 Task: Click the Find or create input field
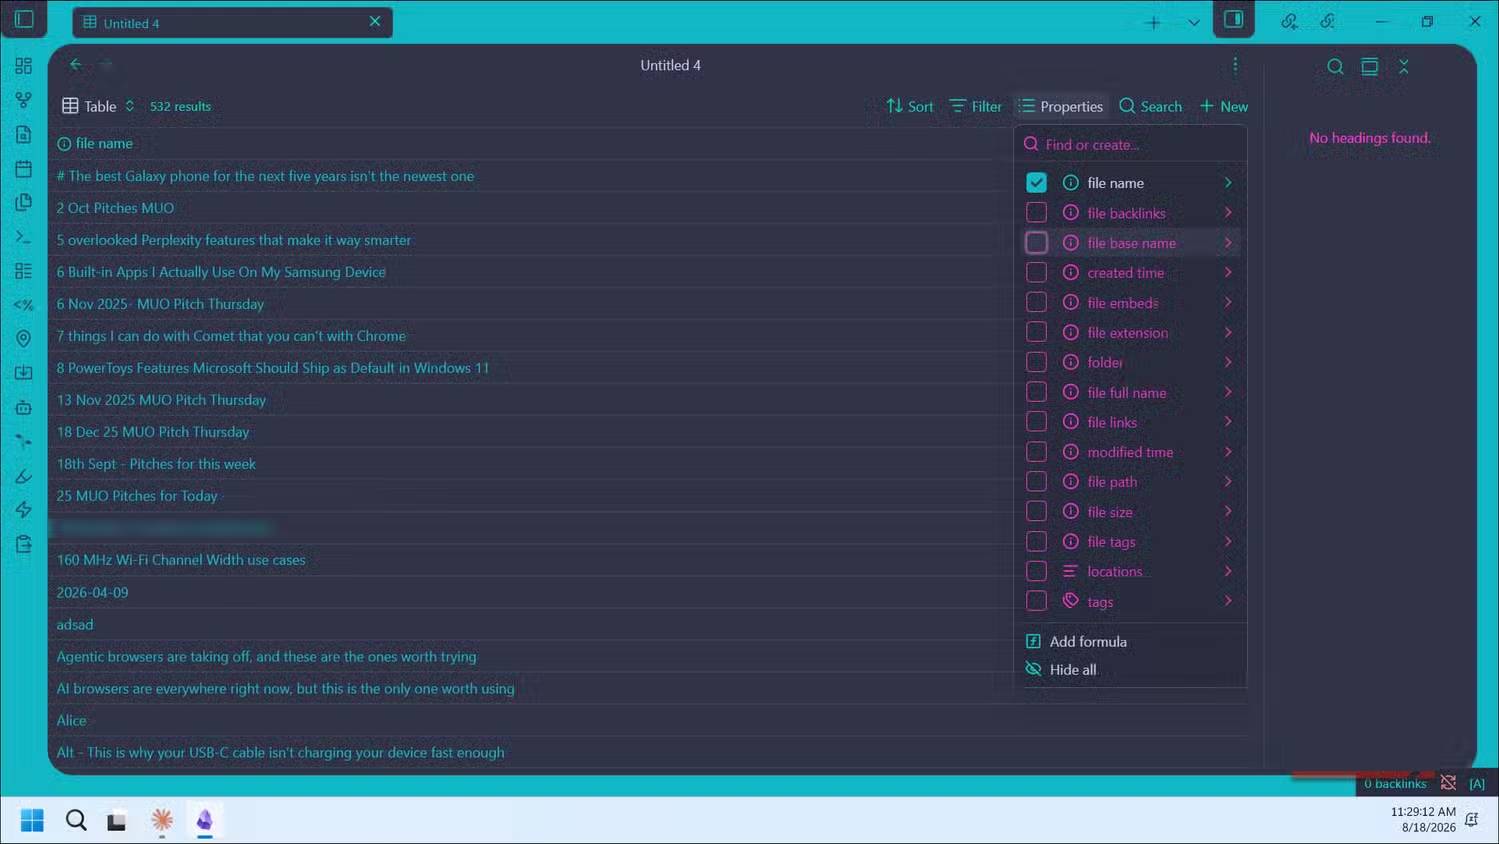[x=1131, y=144]
